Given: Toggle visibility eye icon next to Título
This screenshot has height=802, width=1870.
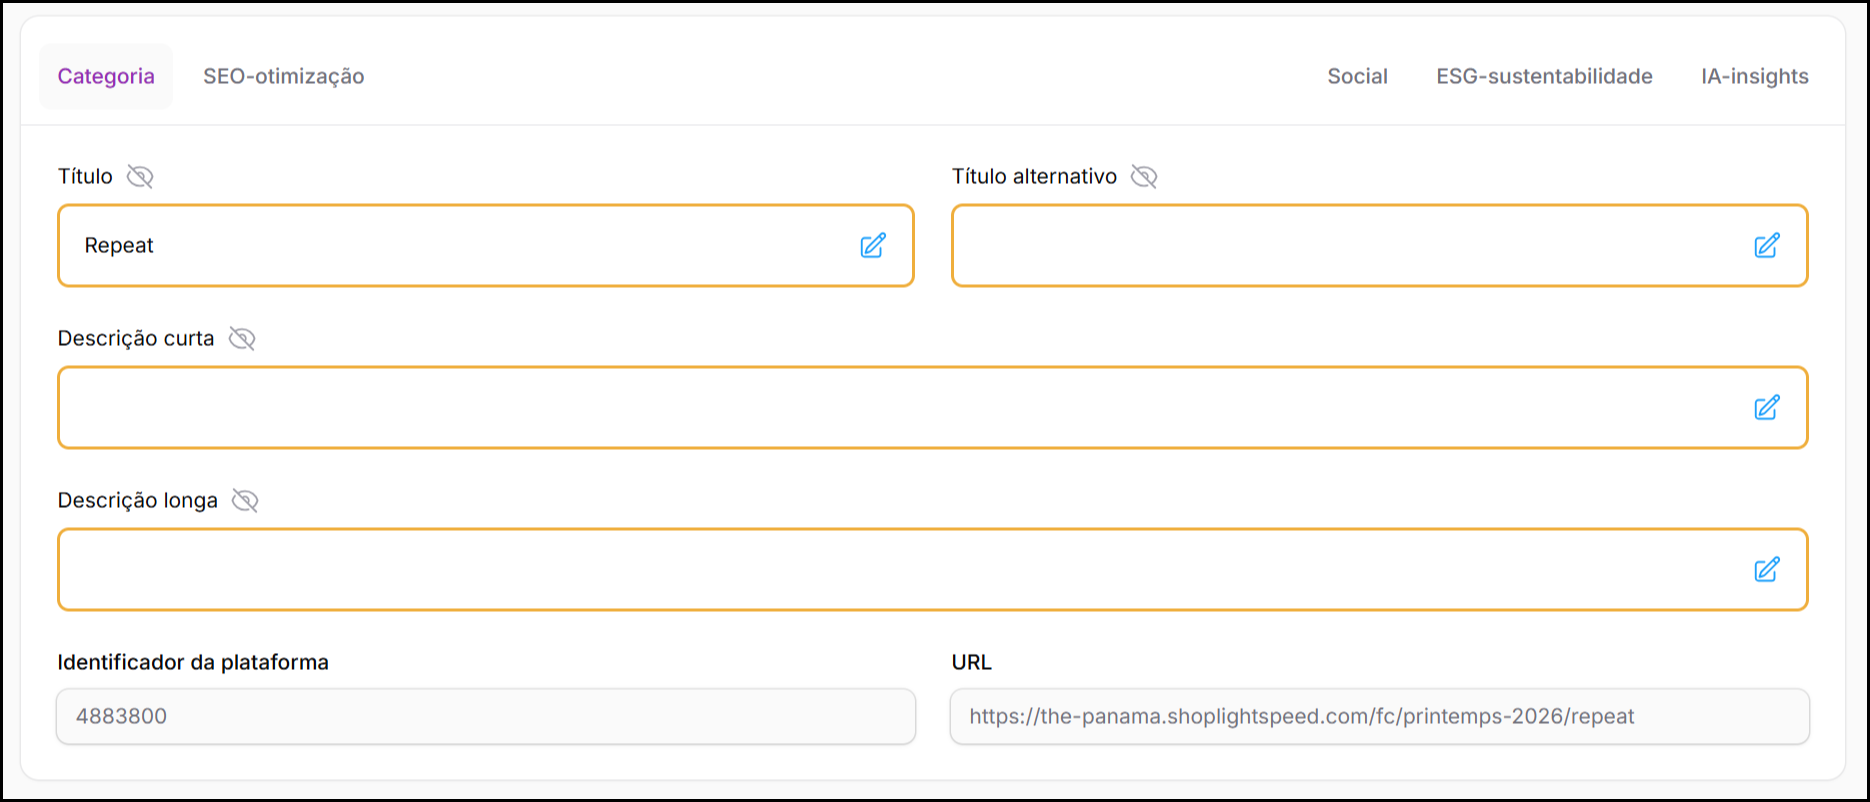Looking at the screenshot, I should (x=140, y=177).
